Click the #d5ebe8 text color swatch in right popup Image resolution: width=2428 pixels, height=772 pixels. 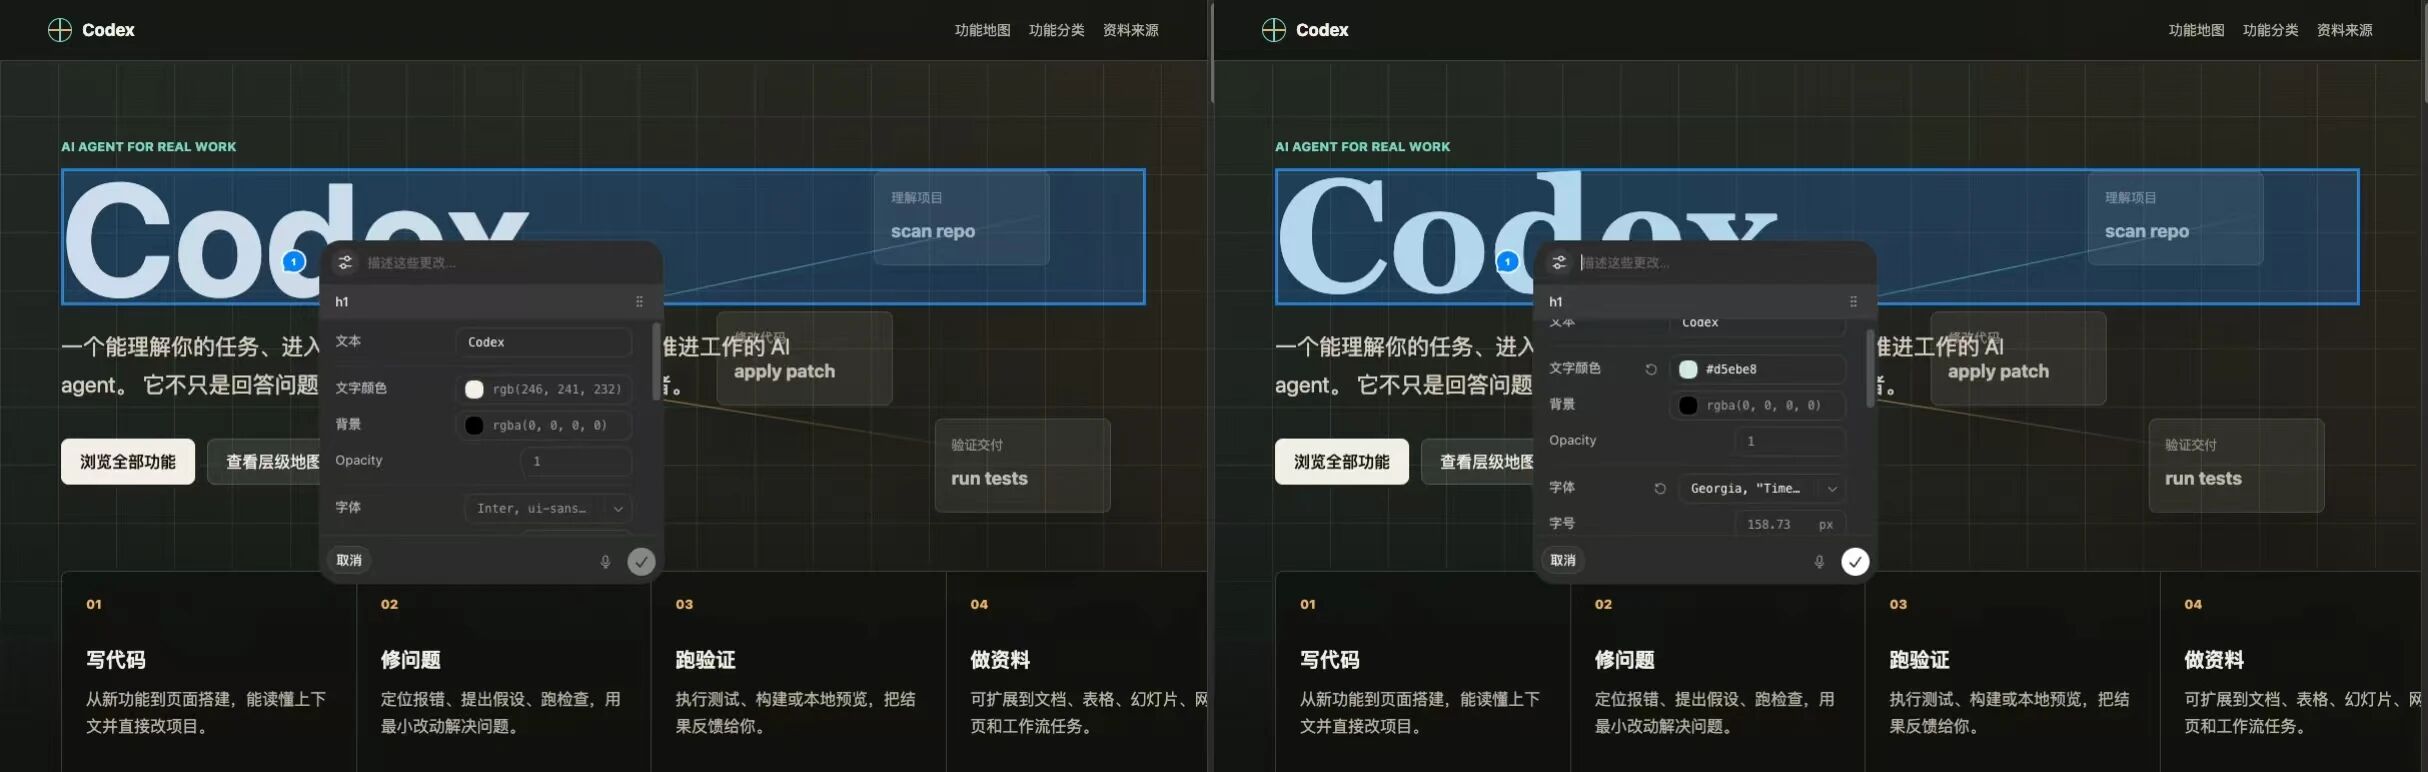1688,369
